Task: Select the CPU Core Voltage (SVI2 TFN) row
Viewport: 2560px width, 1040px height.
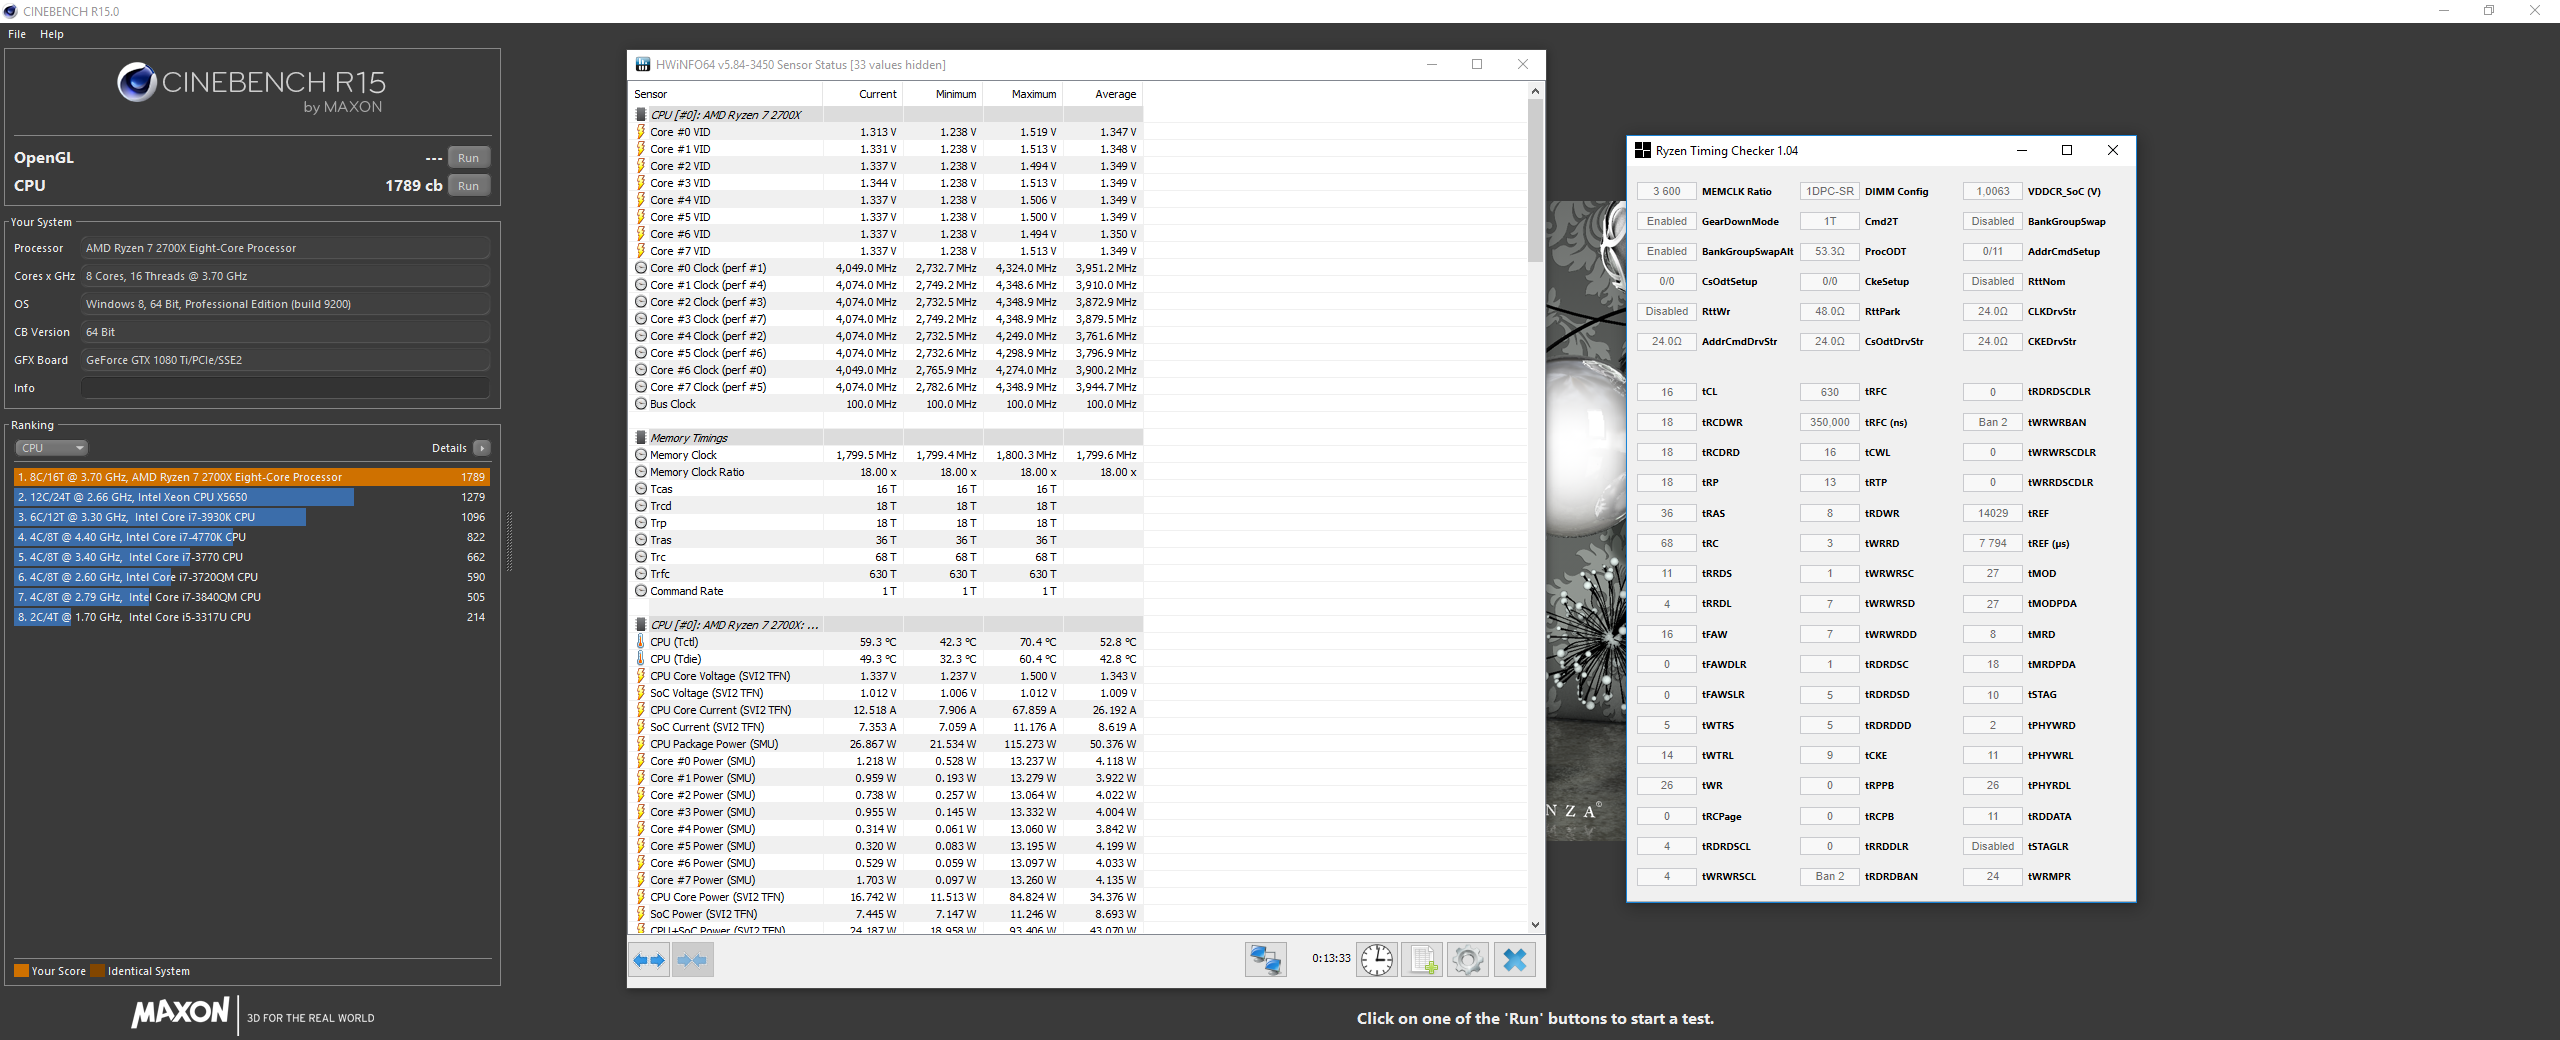Action: point(886,676)
